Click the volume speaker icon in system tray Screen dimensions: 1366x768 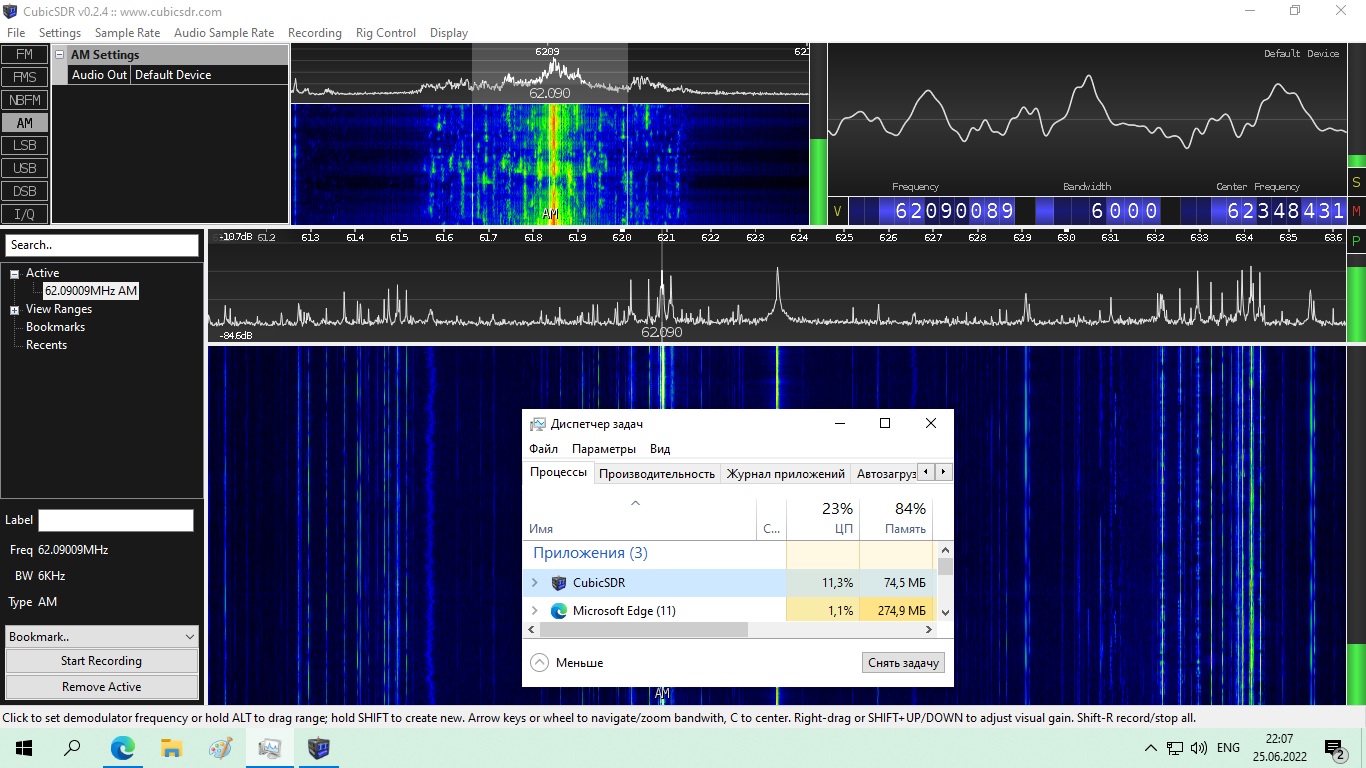pos(1199,748)
